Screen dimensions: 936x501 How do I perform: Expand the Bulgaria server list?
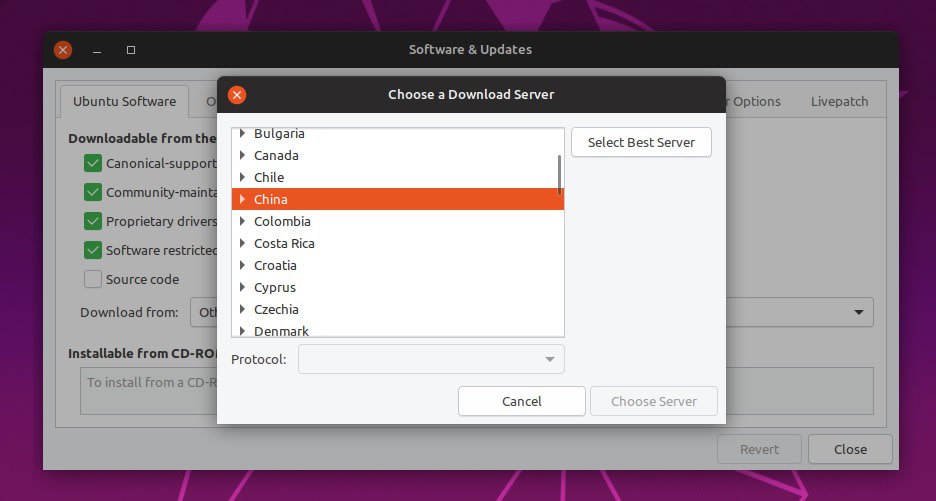242,133
